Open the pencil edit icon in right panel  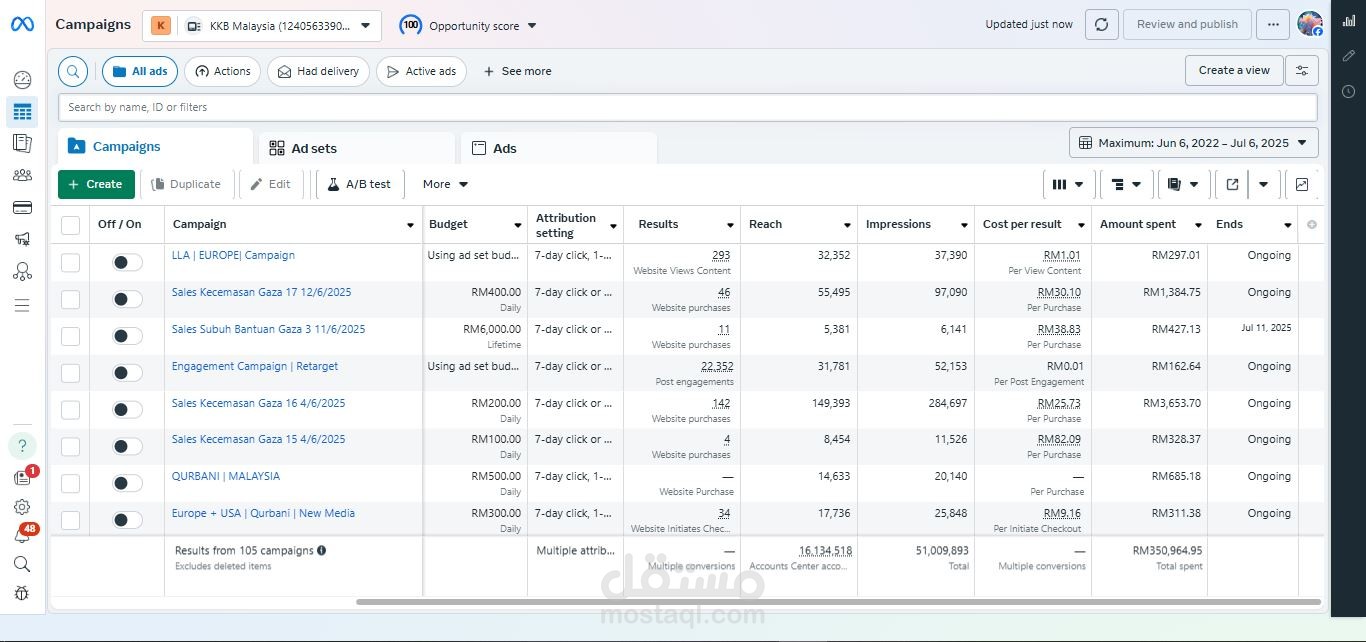(x=1348, y=56)
